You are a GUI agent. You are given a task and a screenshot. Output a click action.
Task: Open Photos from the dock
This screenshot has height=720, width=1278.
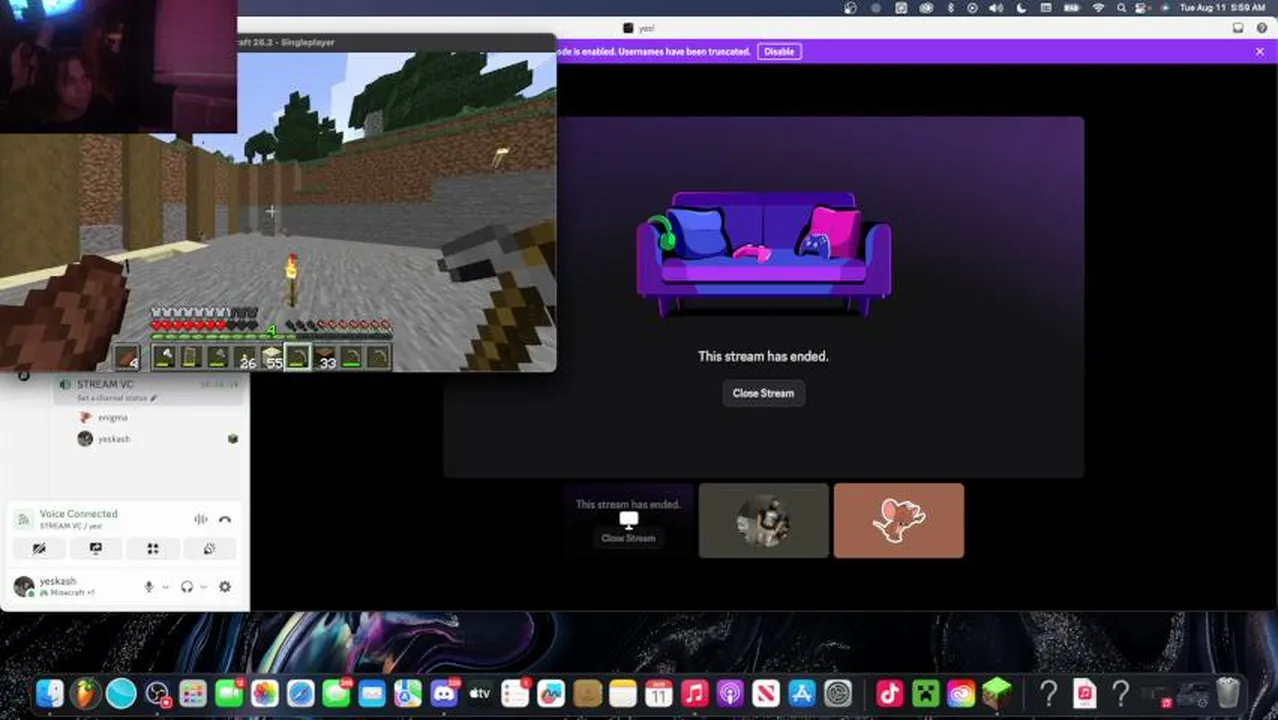coord(265,693)
